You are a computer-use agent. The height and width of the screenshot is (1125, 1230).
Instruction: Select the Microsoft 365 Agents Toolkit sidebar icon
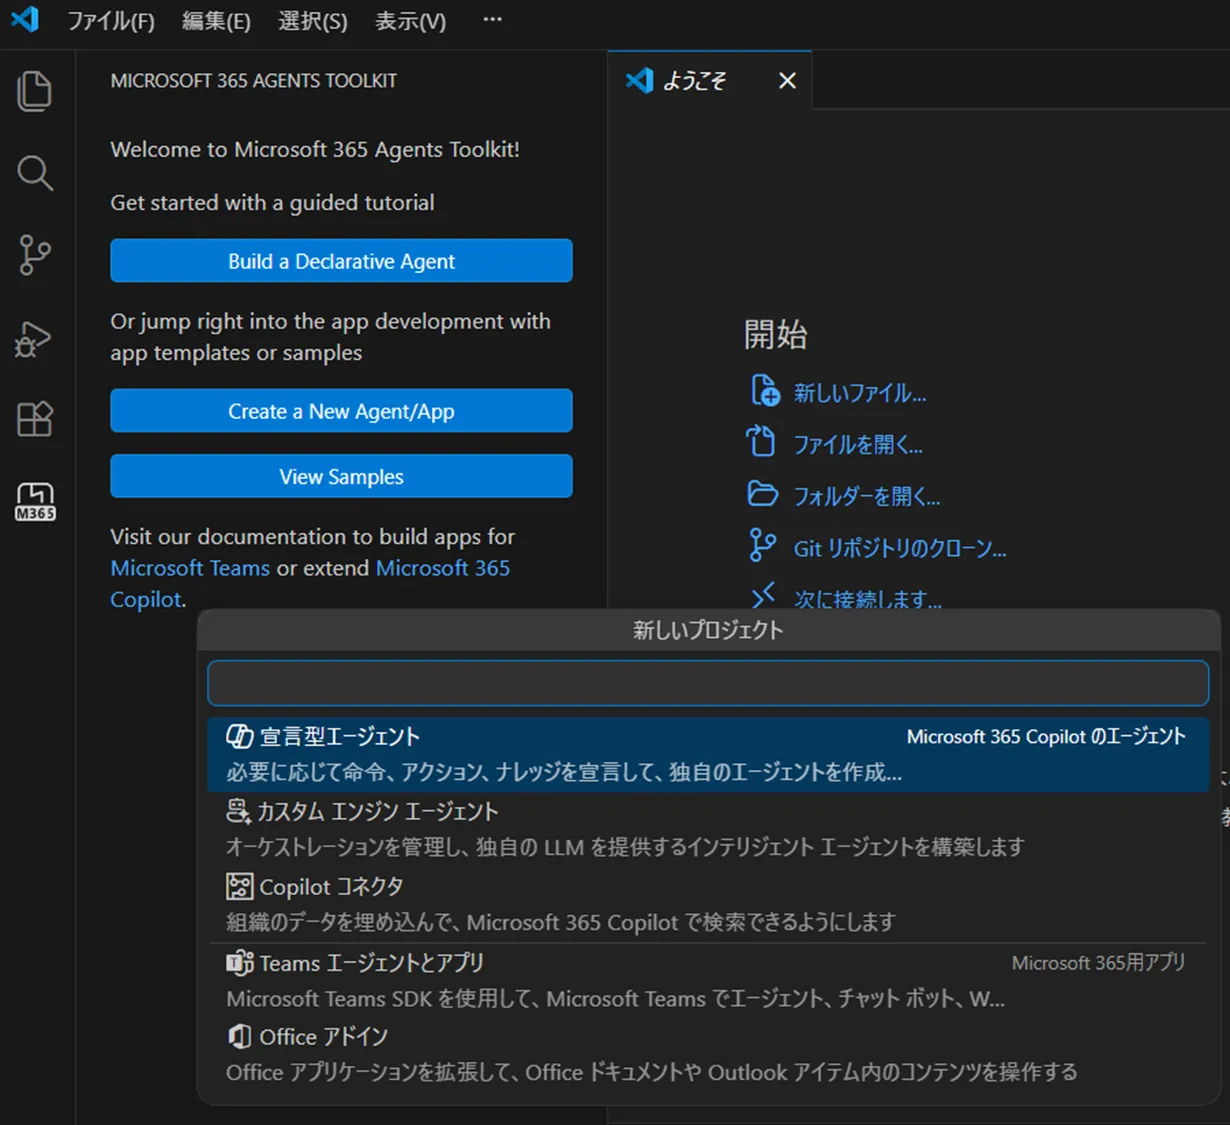point(35,501)
